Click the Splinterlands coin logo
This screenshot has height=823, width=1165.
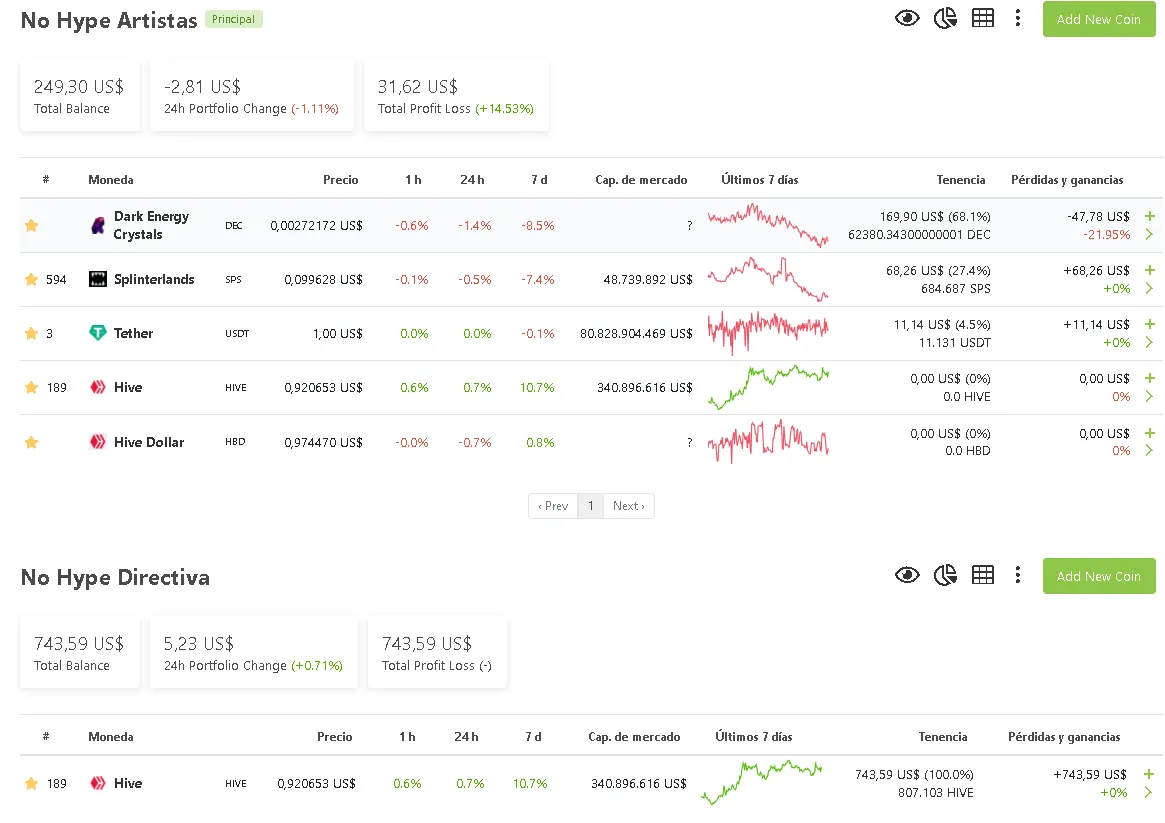(97, 279)
